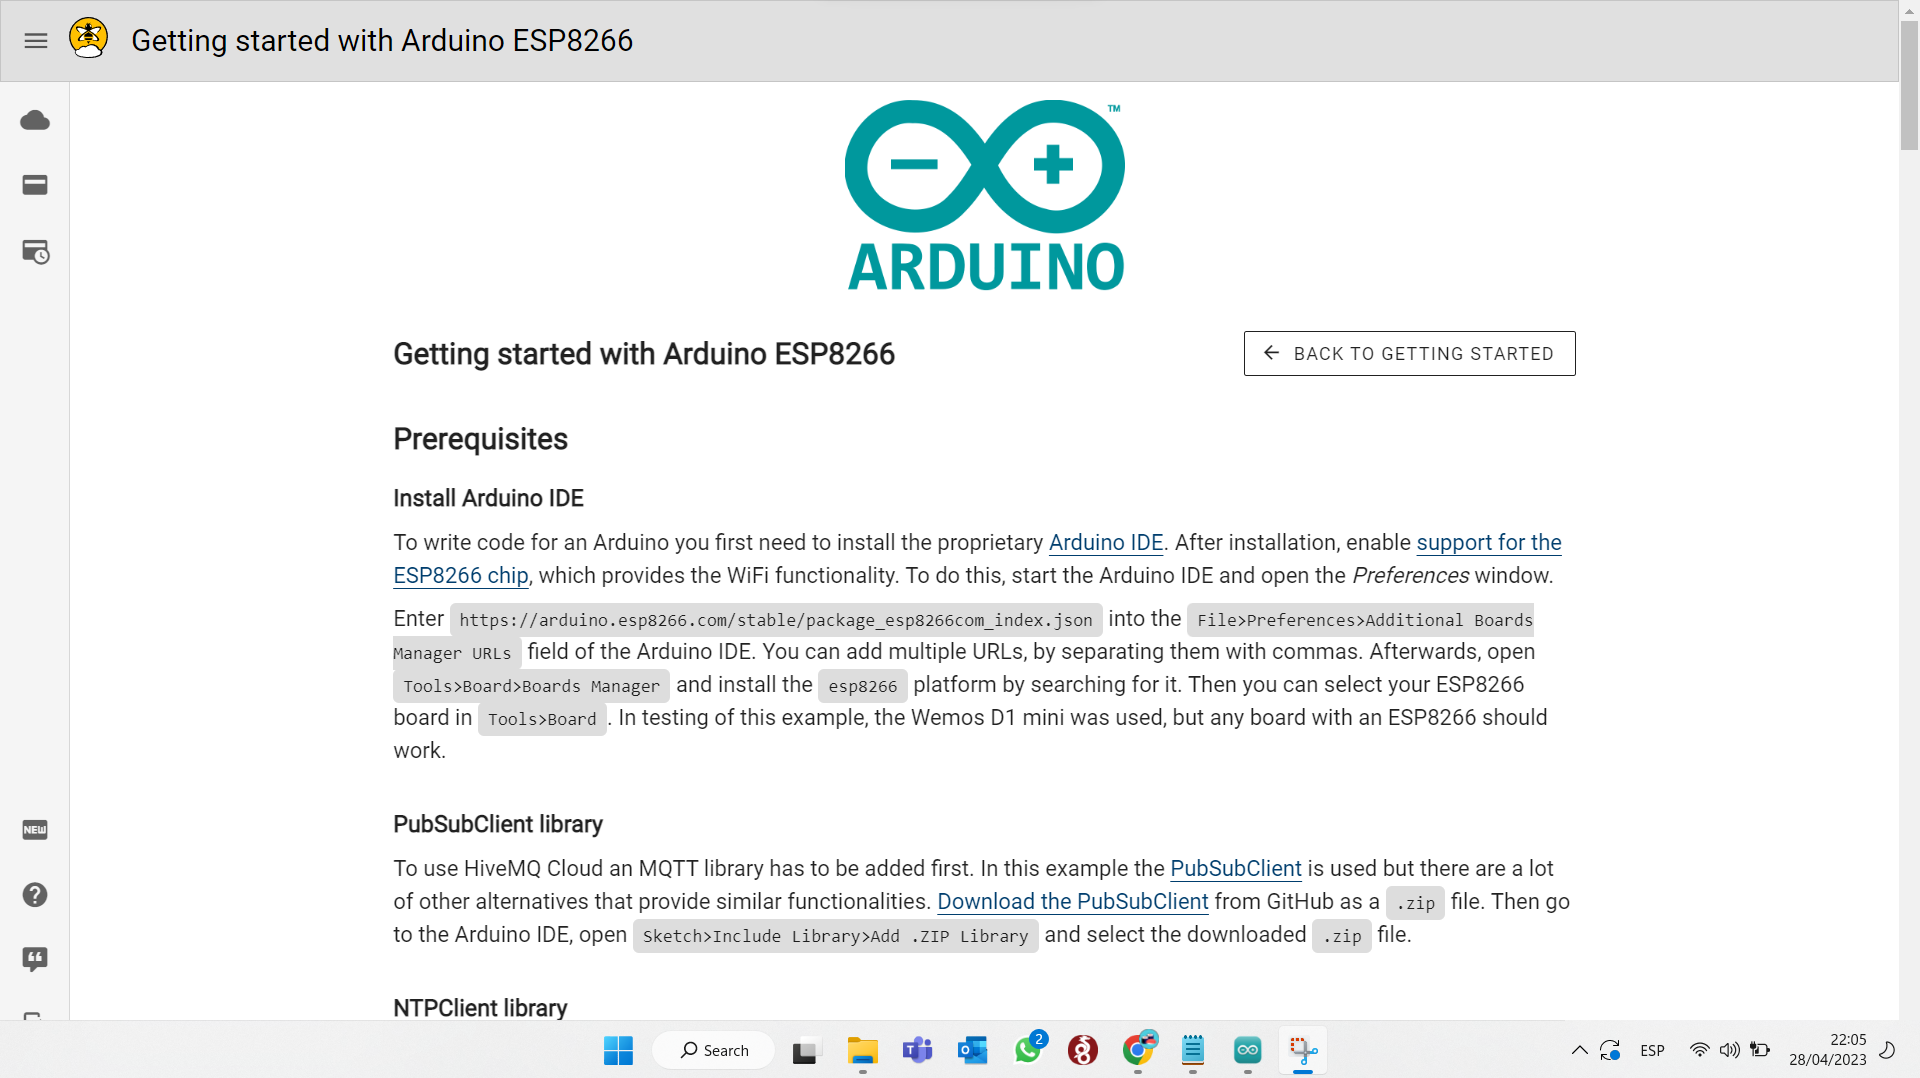1920x1078 pixels.
Task: Open the PubSubClient link
Action: pos(1236,868)
